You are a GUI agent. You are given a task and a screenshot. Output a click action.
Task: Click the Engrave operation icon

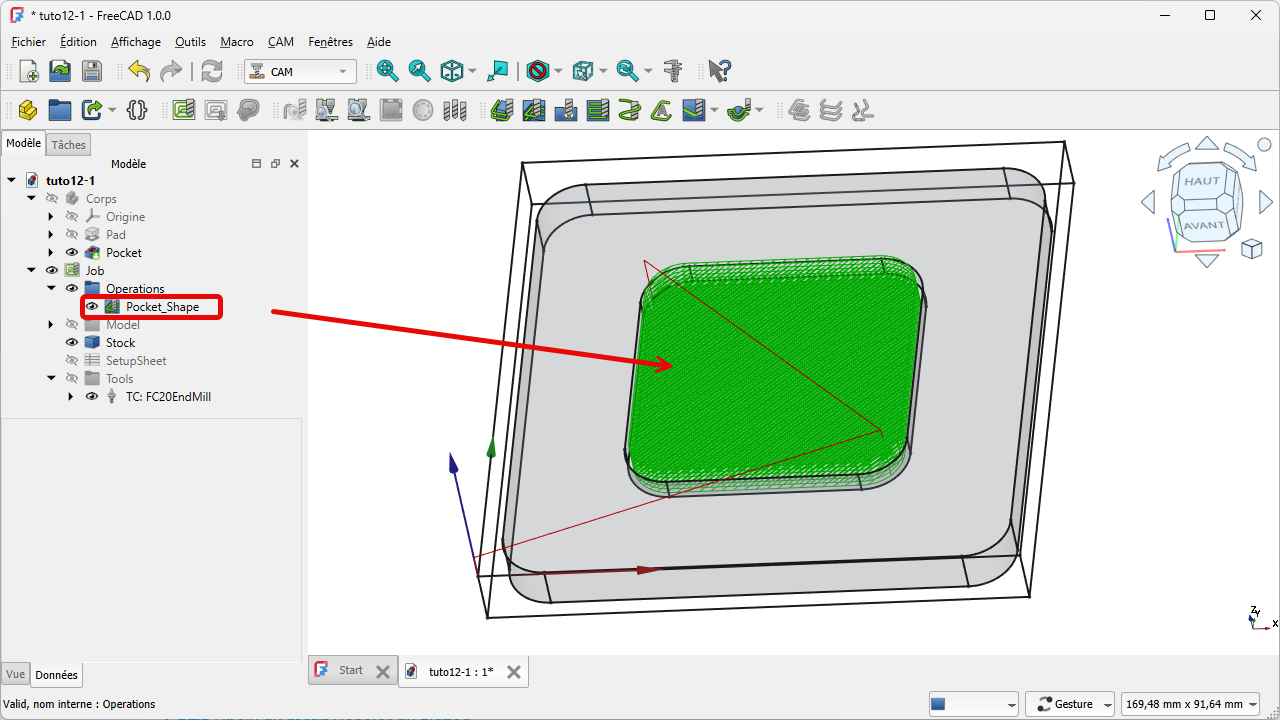(x=661, y=110)
